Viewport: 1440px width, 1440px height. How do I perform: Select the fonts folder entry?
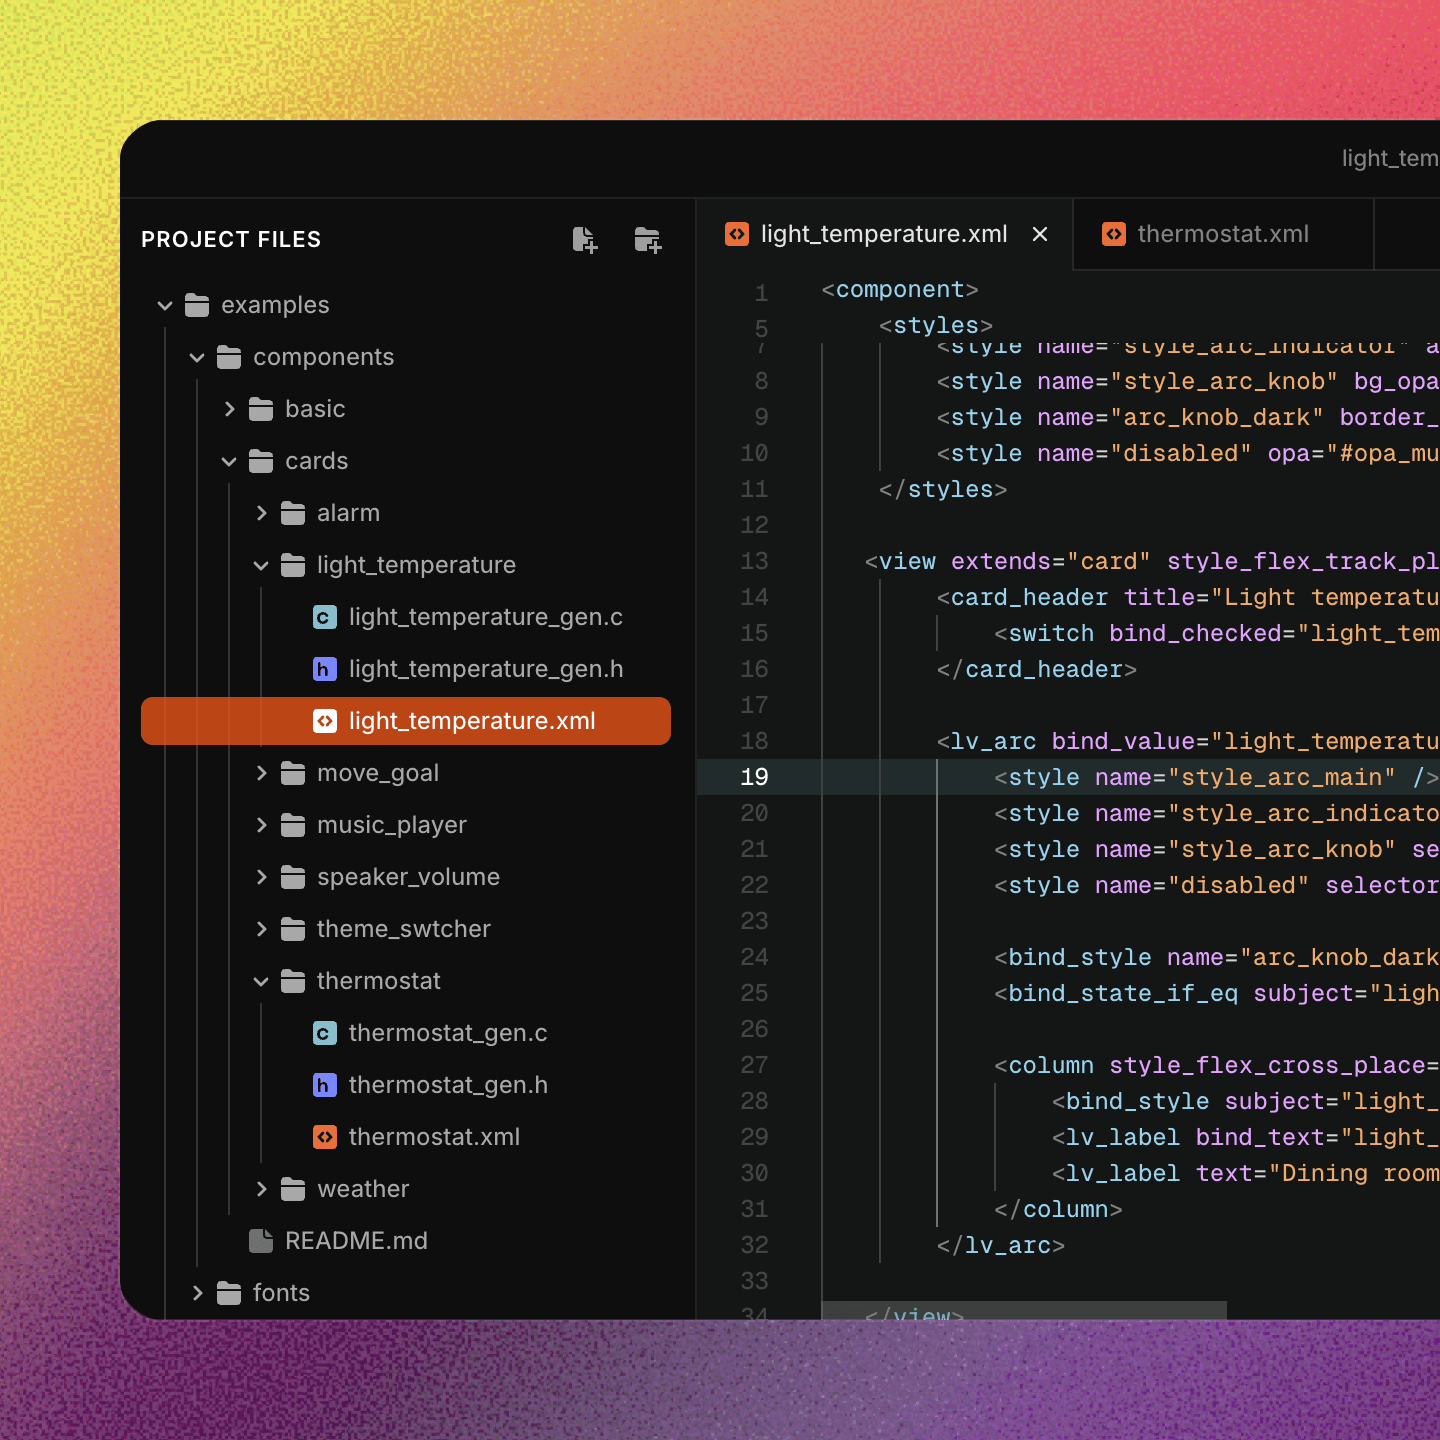pos(281,1293)
